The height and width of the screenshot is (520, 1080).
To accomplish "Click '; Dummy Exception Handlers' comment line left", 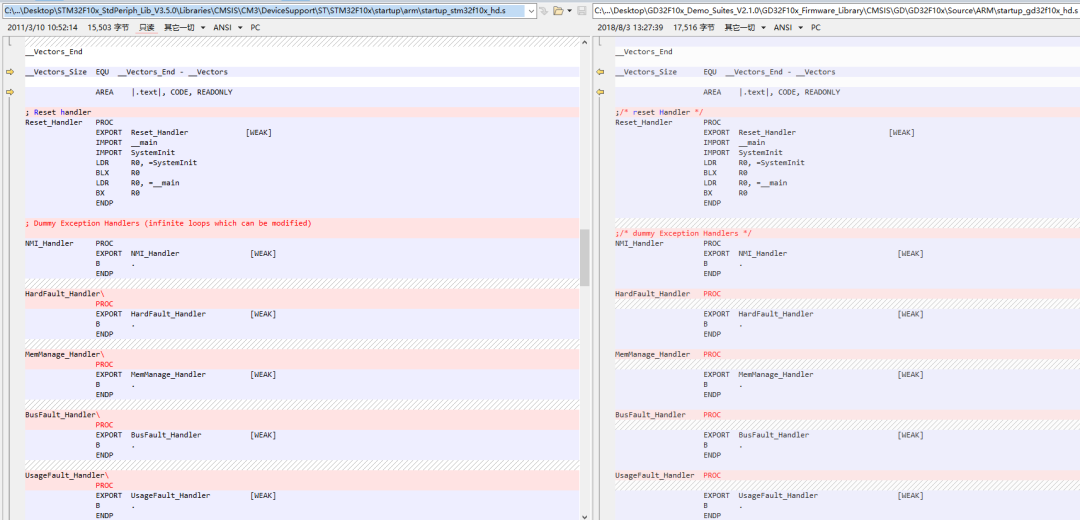I will (168, 223).
